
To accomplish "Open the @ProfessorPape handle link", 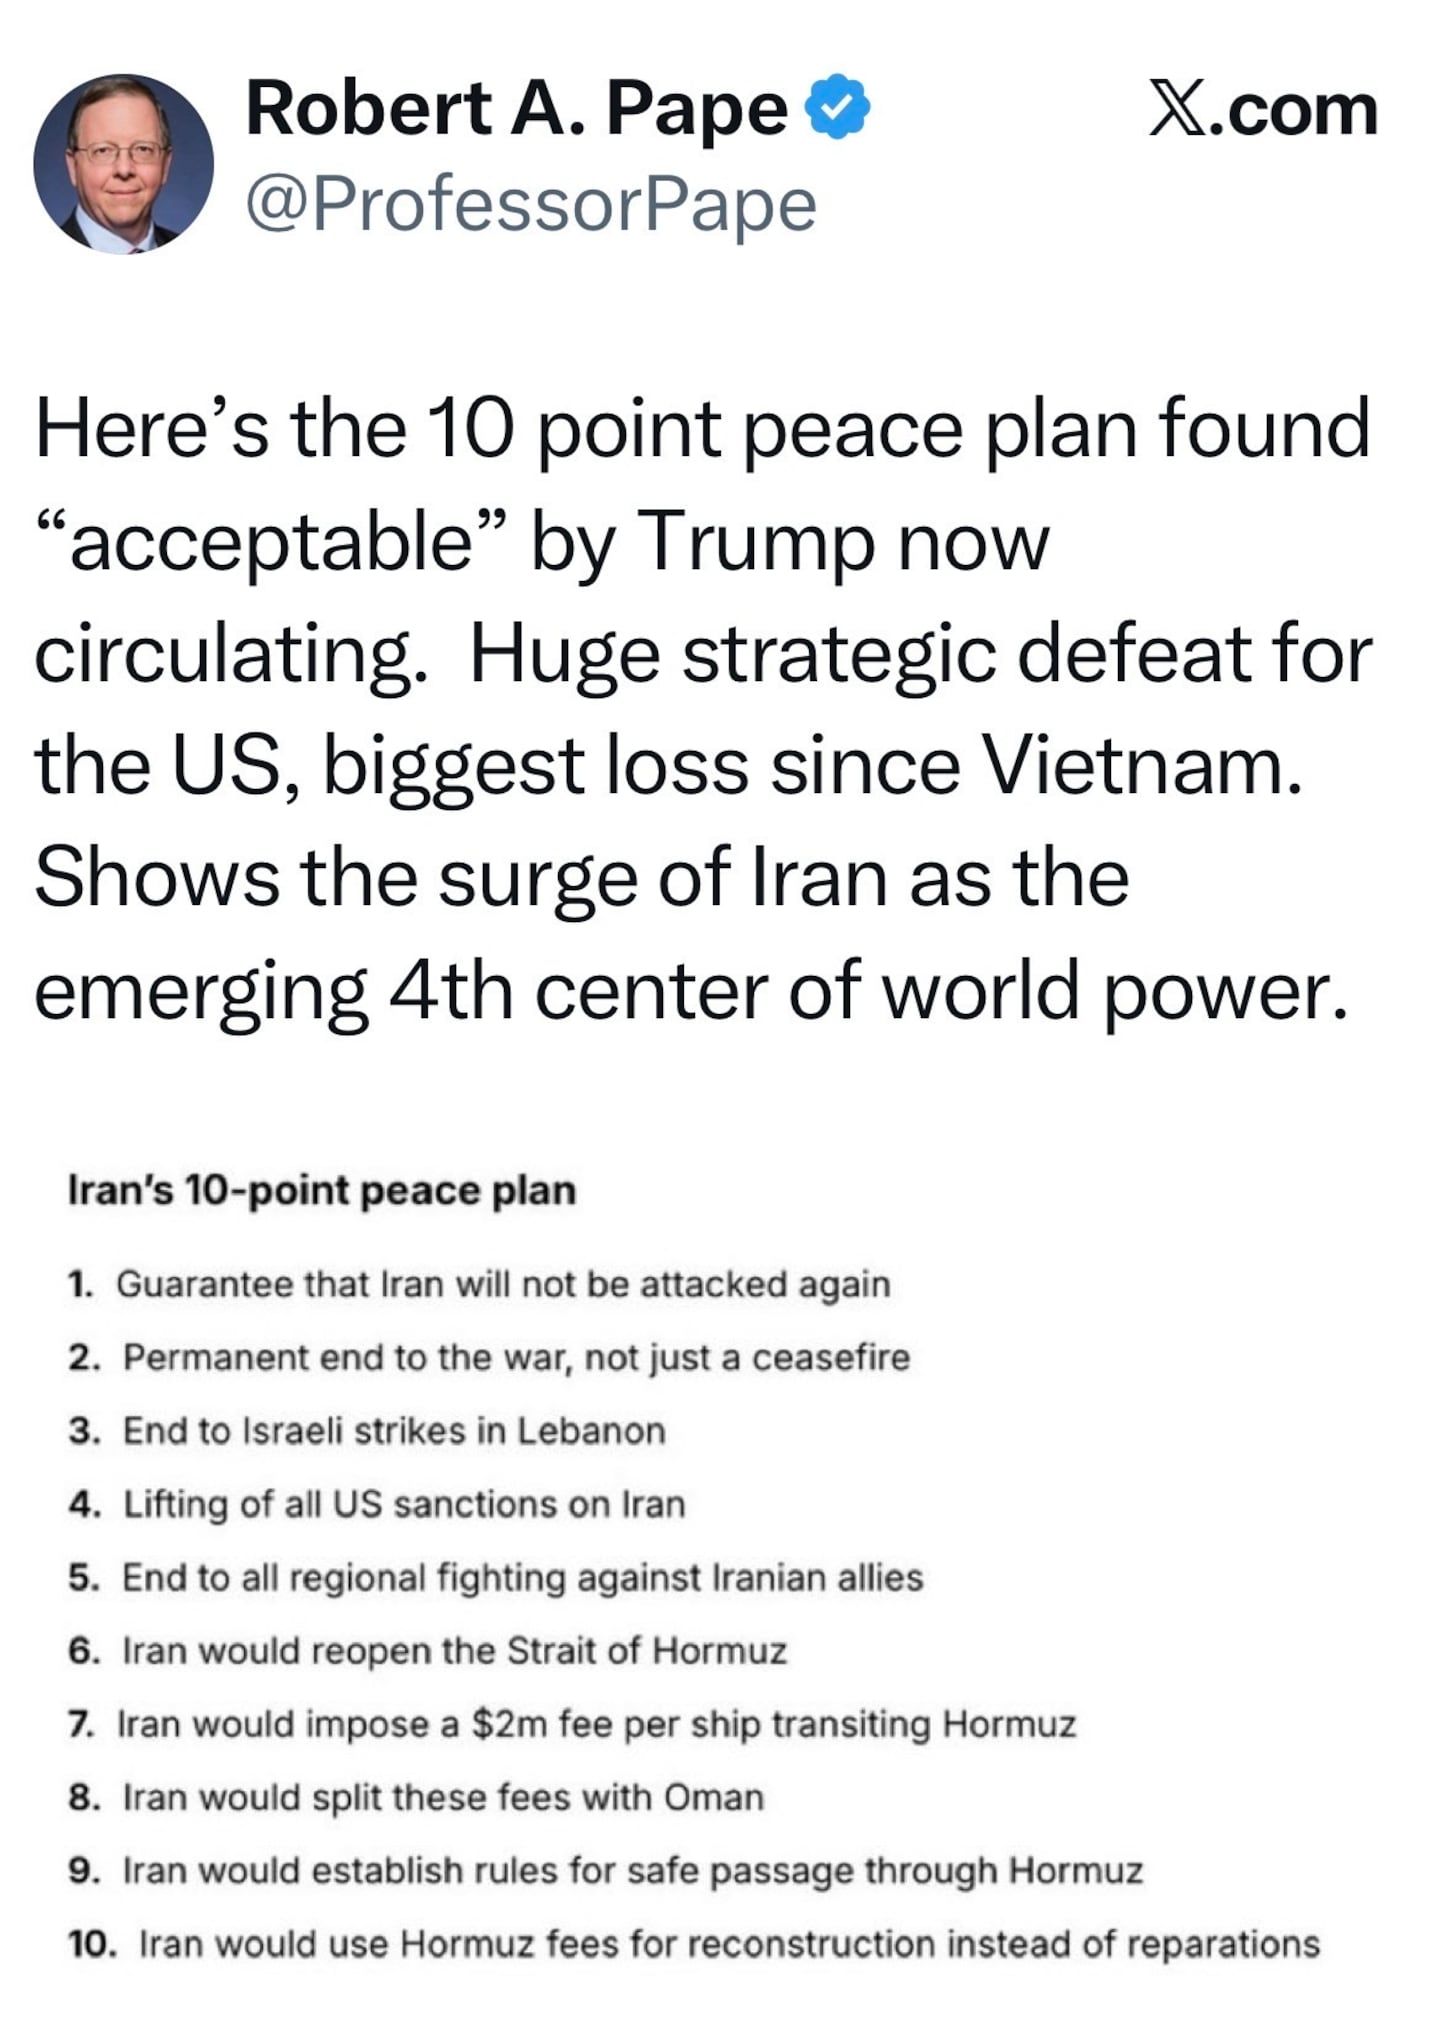I will coord(531,205).
